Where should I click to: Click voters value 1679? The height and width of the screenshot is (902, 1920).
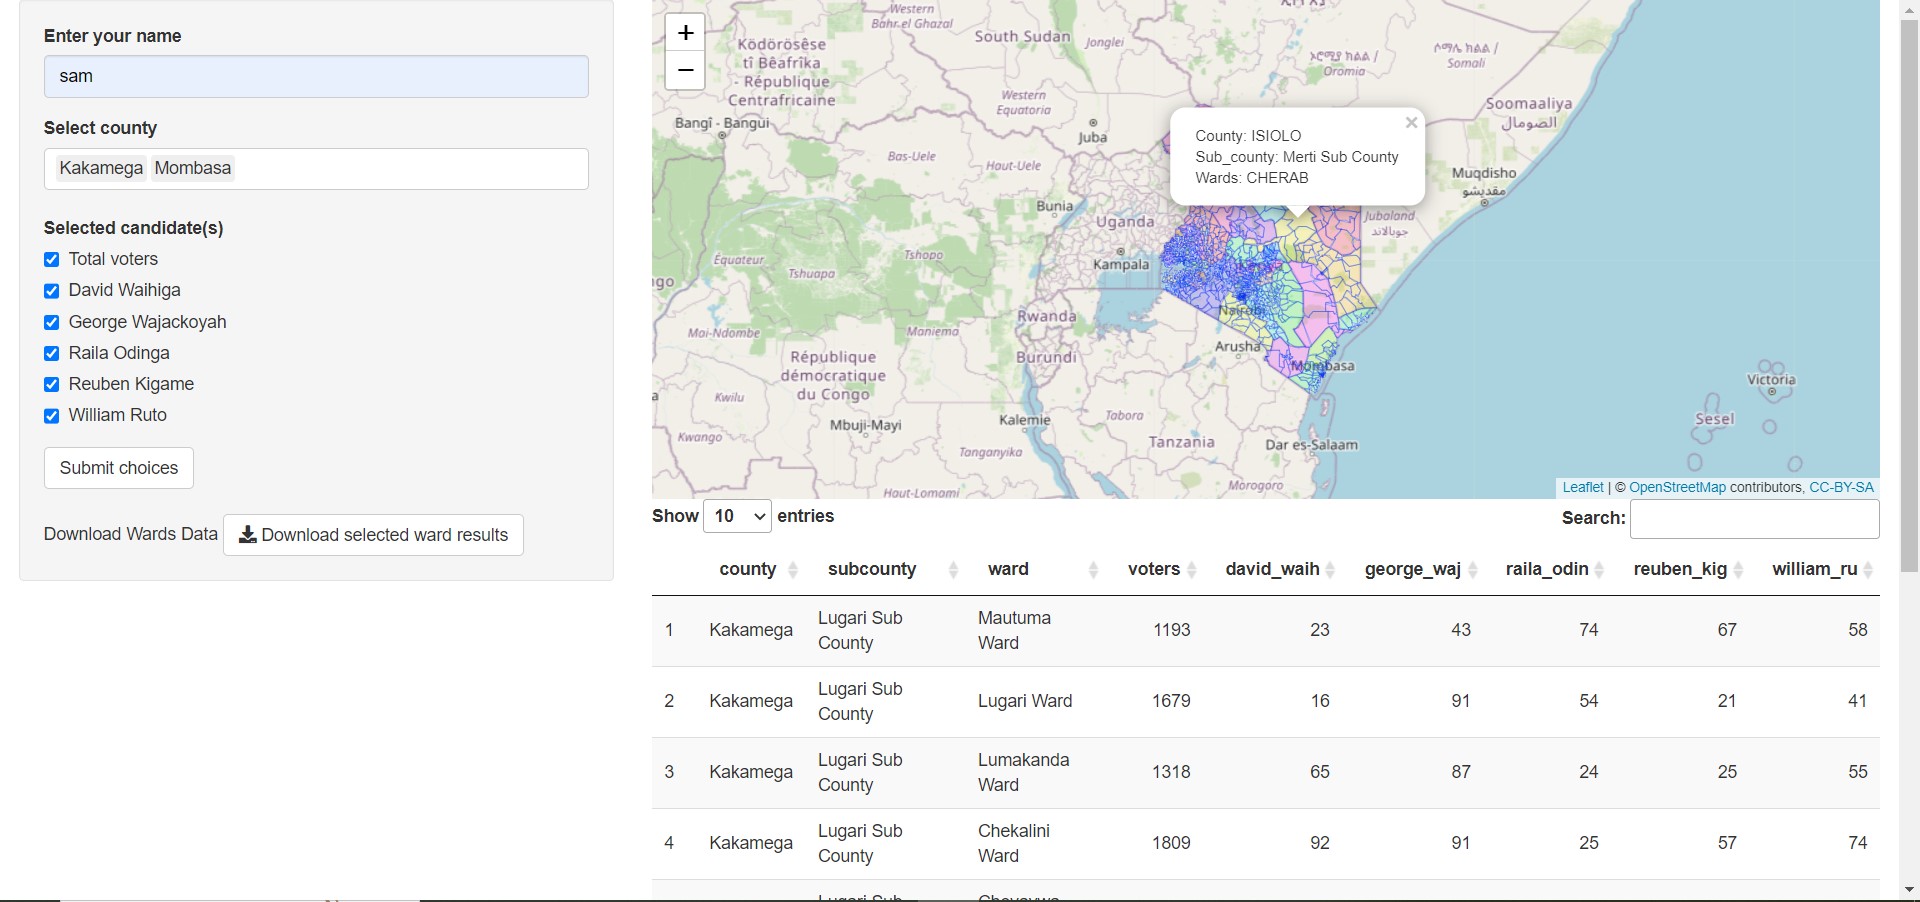[1171, 701]
